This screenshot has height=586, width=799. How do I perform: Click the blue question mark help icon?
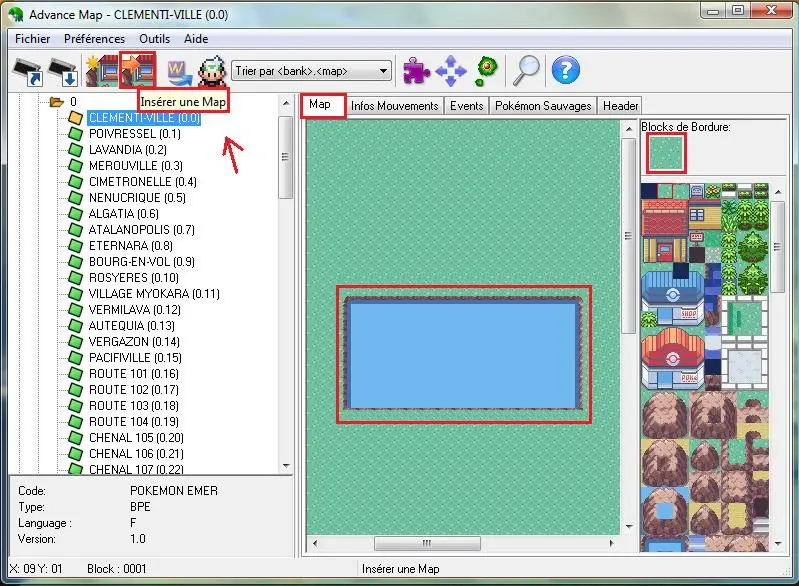tap(566, 70)
